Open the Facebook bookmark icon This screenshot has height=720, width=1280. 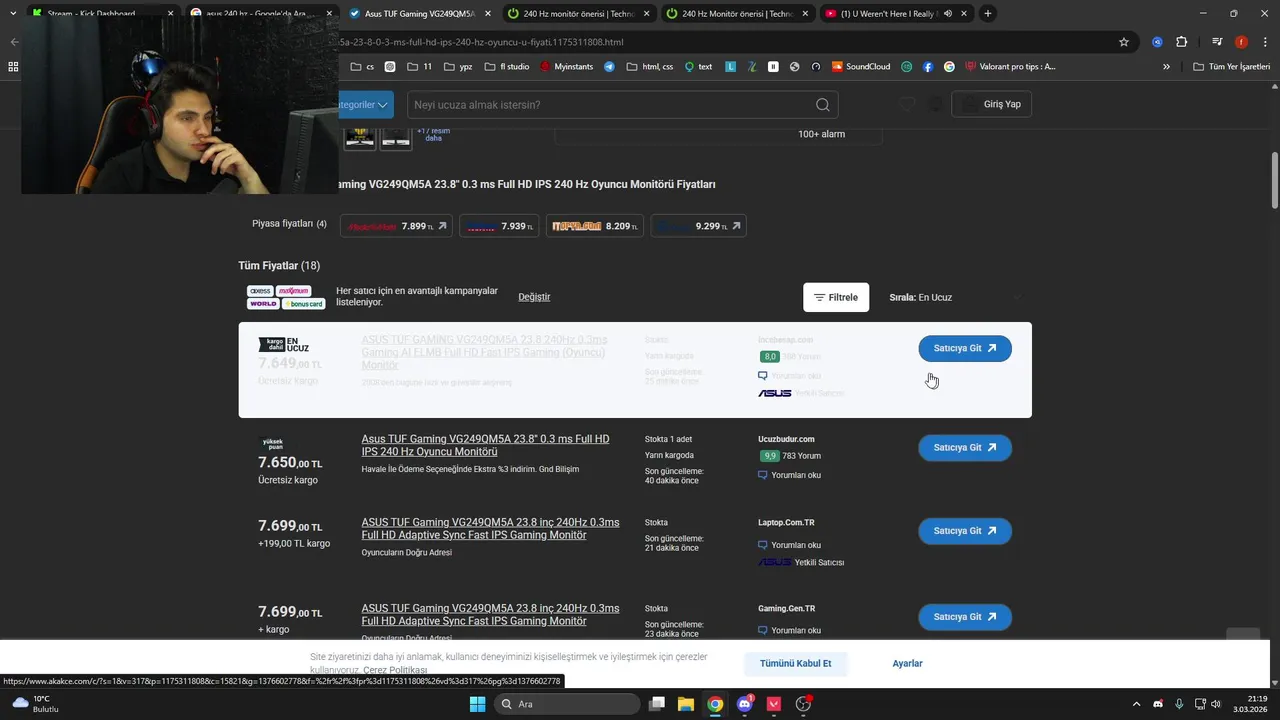point(928,67)
